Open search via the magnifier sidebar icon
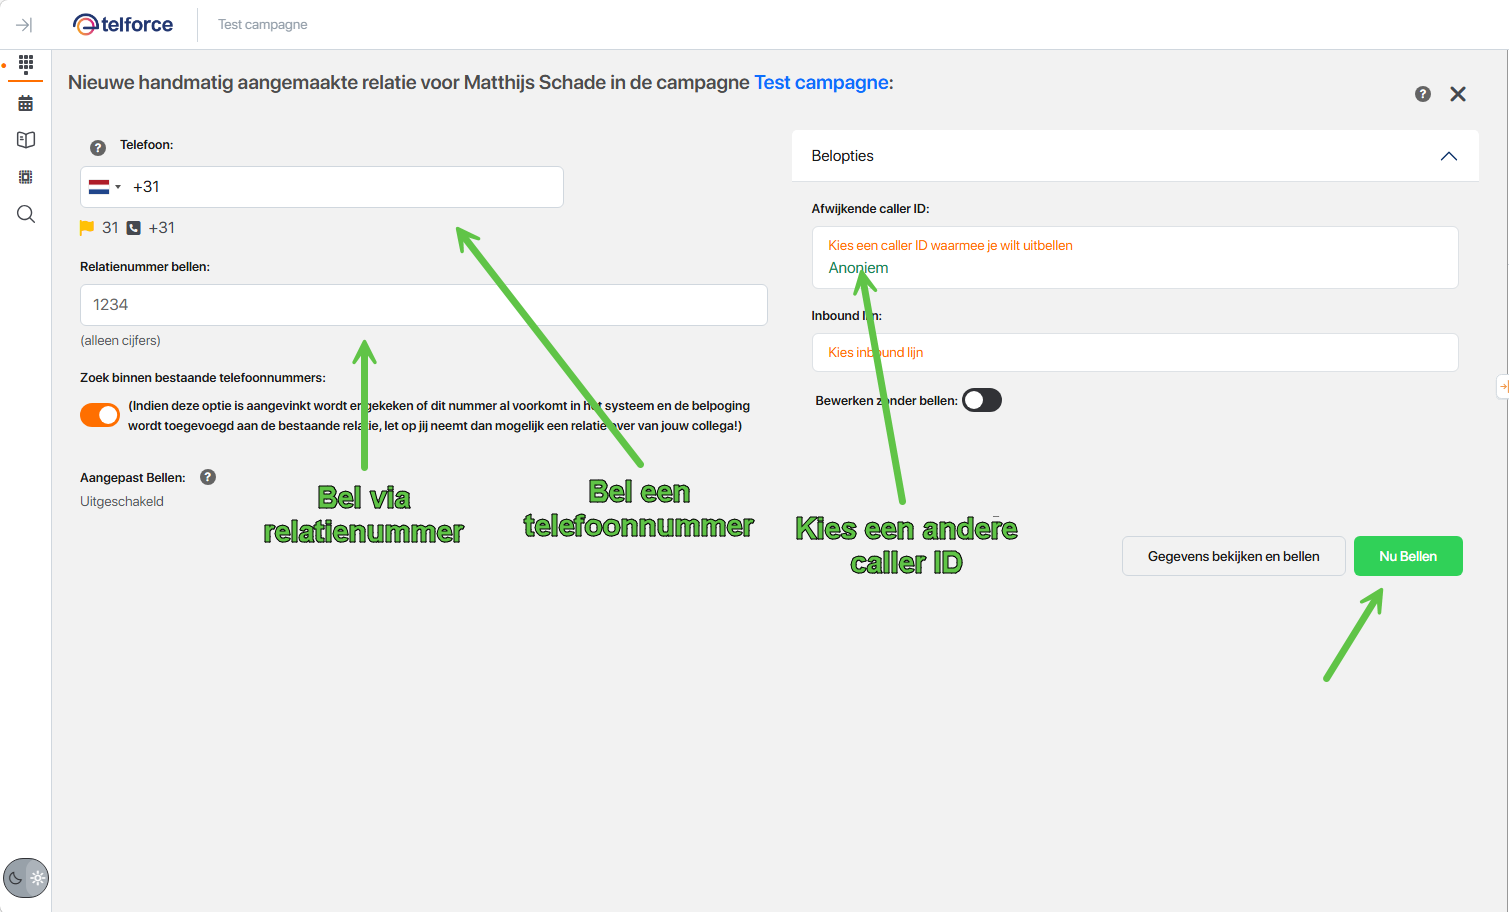This screenshot has width=1509, height=912. coord(25,213)
